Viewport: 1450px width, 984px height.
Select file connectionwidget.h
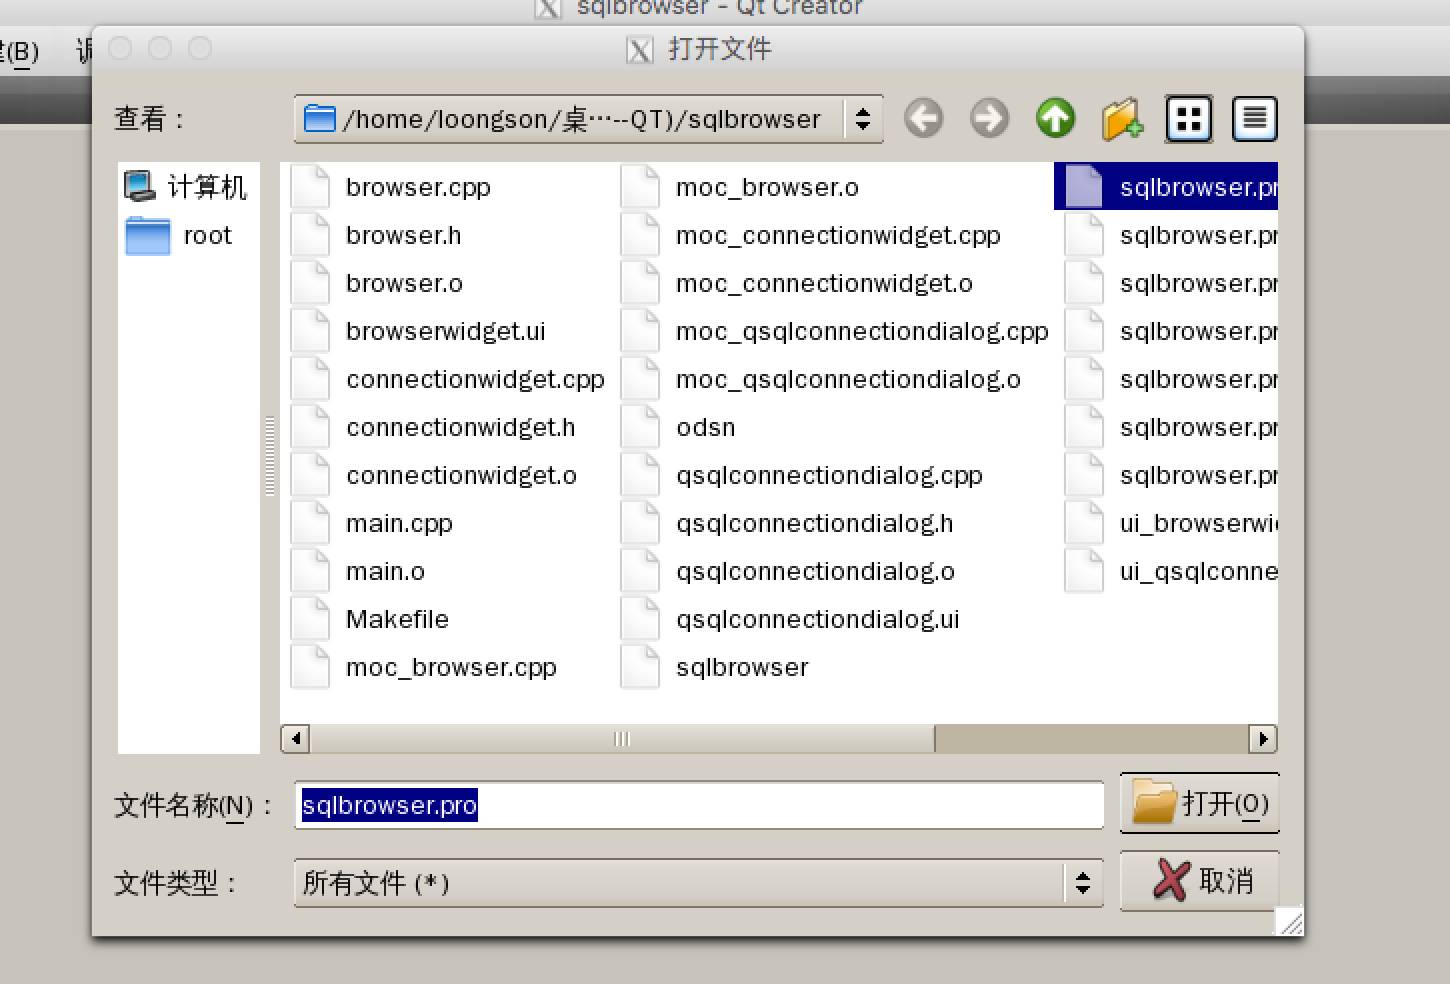click(x=460, y=427)
